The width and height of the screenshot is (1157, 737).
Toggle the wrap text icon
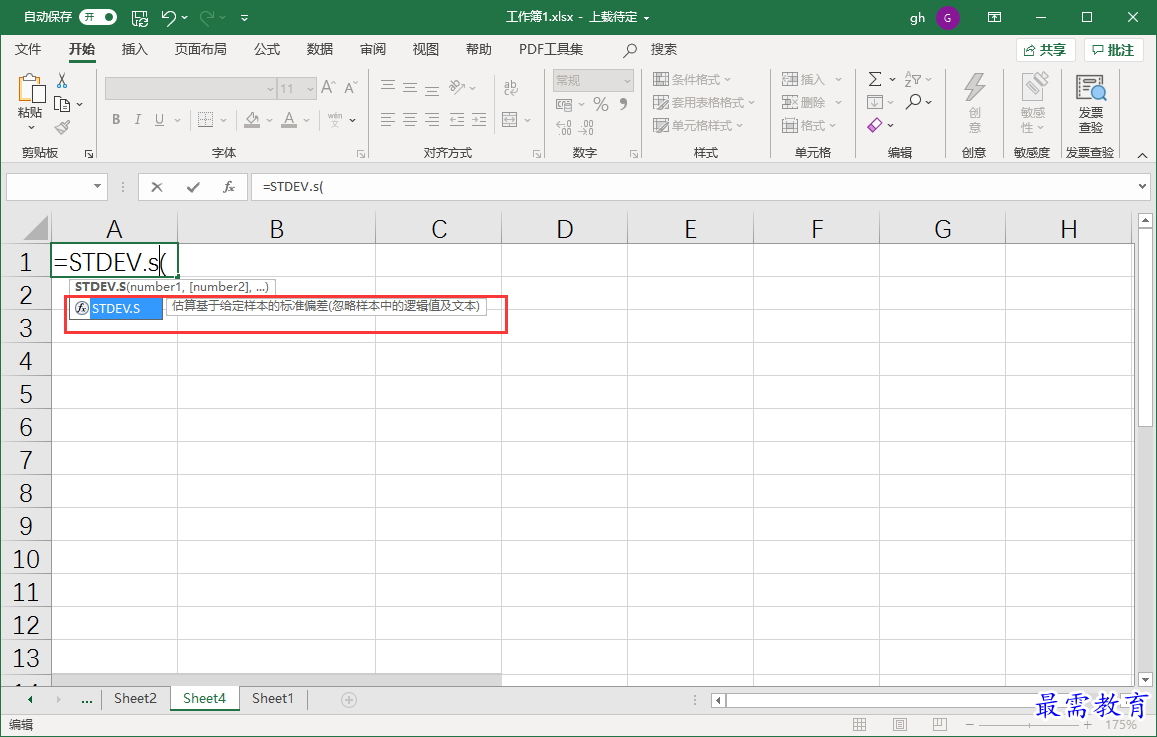click(x=511, y=88)
